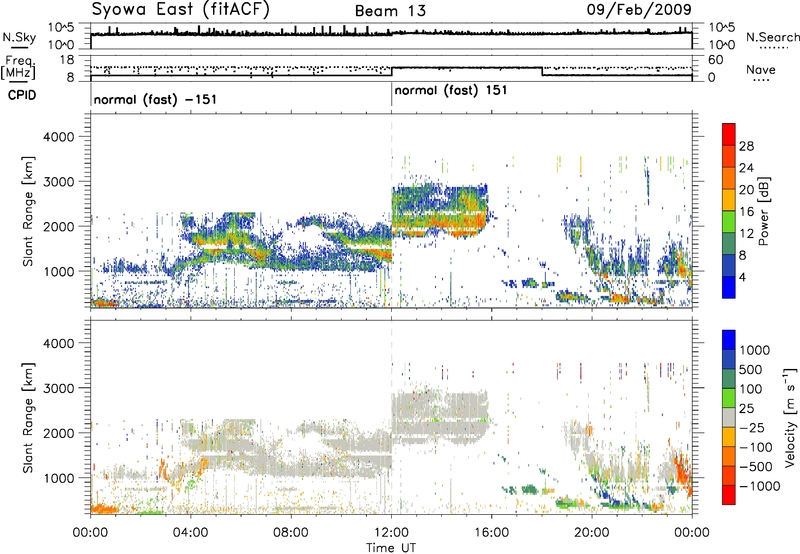This screenshot has width=800, height=554.
Task: Select Velocity segment between -500 and -1000
Action: (729, 475)
